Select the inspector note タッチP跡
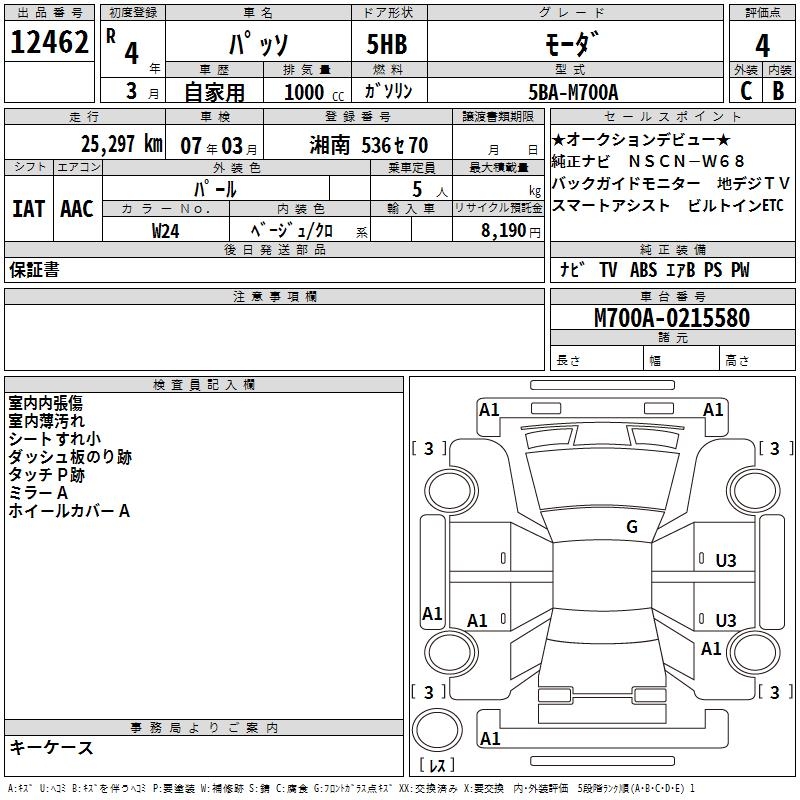 (x=46, y=474)
